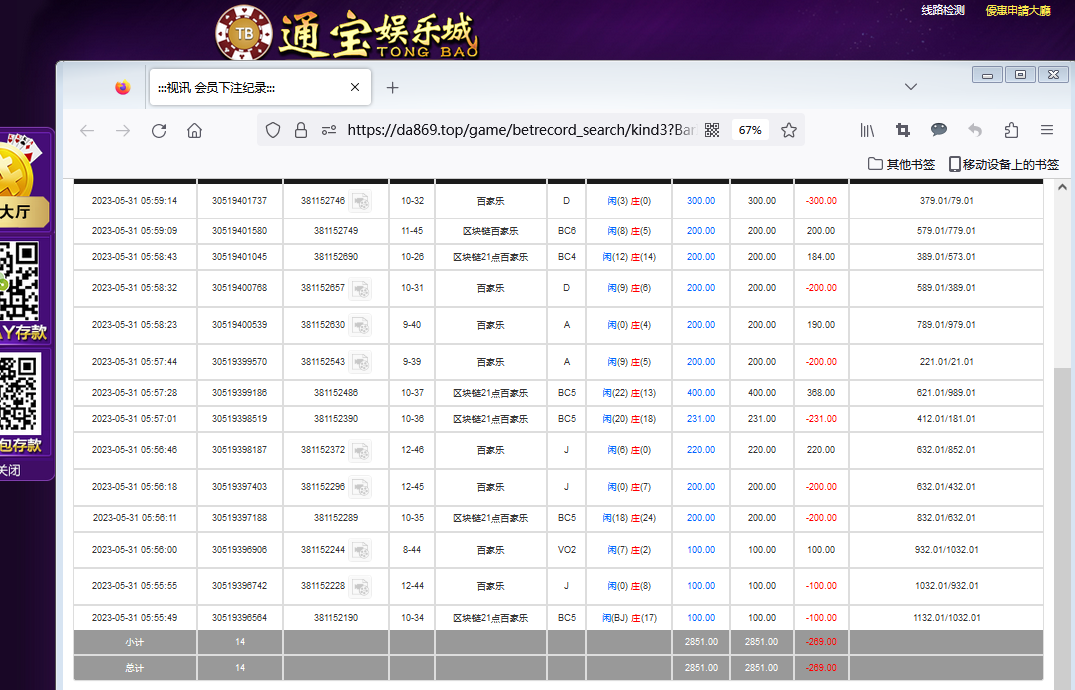Open the Firefox hamburger application menu
This screenshot has height=690, width=1075.
coord(1047,130)
